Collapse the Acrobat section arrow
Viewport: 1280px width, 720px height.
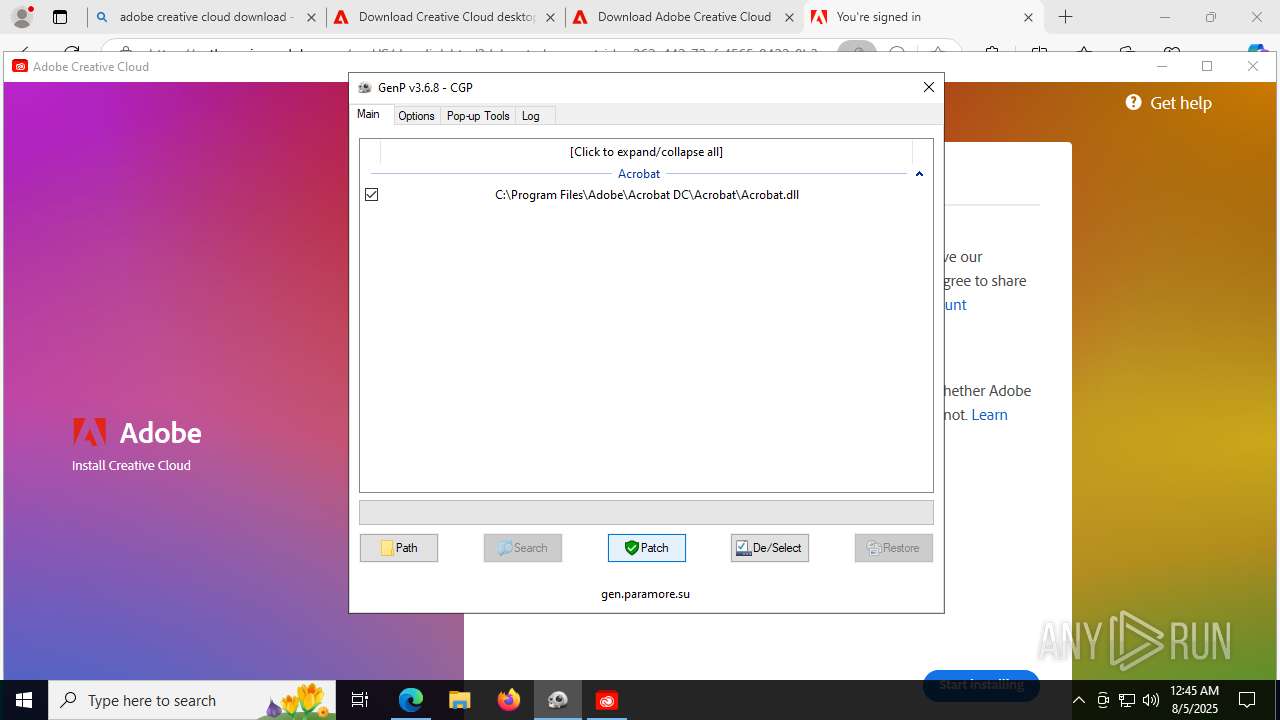[919, 174]
